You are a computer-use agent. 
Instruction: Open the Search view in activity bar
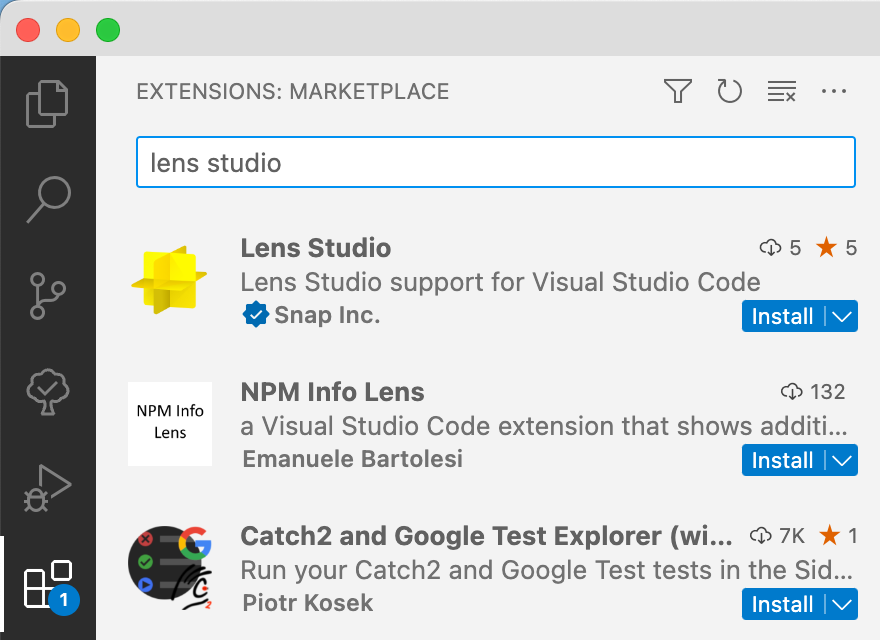coord(48,199)
